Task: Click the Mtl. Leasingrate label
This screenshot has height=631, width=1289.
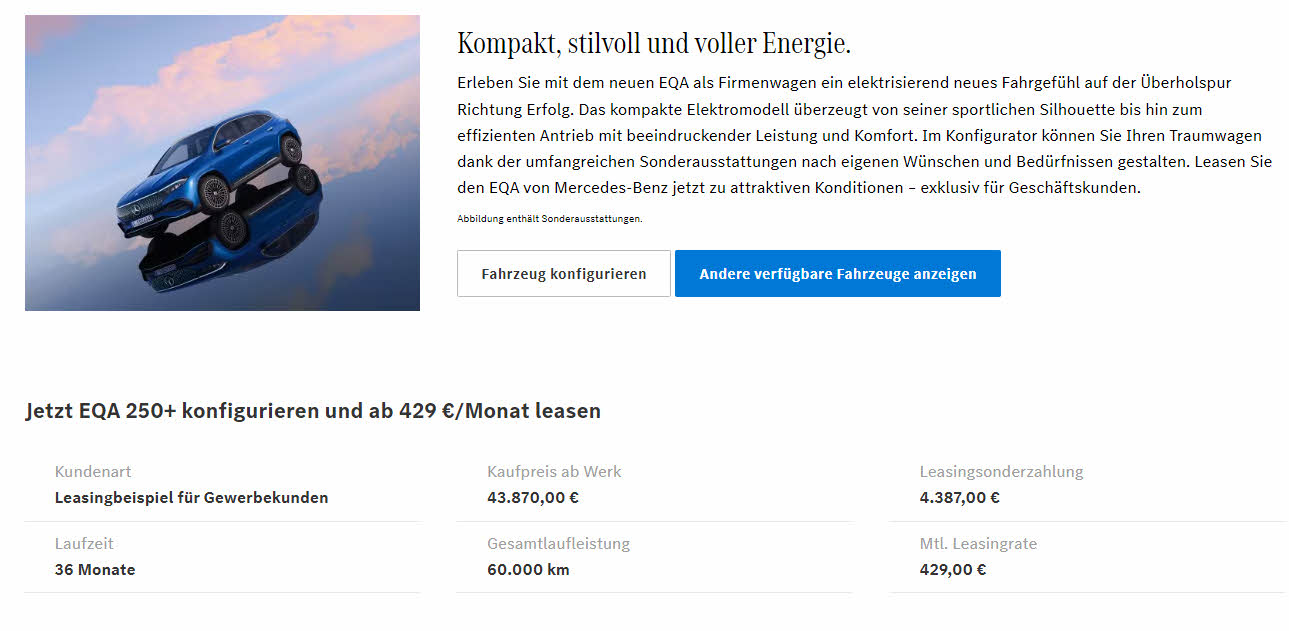Action: click(x=978, y=544)
